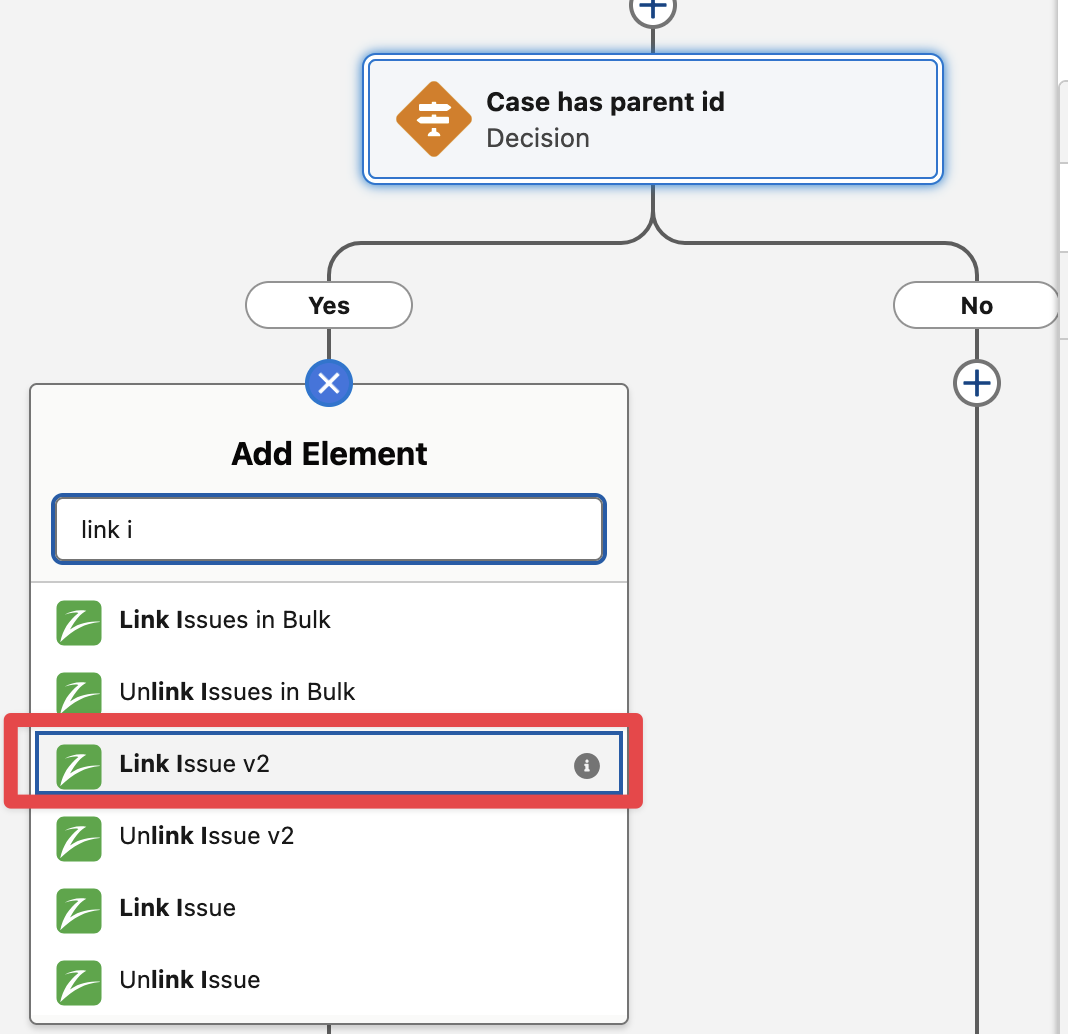Viewport: 1068px width, 1034px height.
Task: Click green icon for Link Issues in Bulk
Action: pyautogui.click(x=79, y=621)
